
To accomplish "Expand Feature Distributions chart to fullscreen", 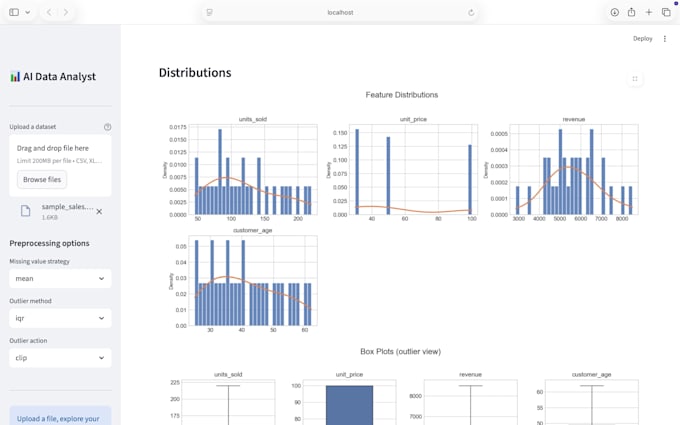I will click(635, 78).
